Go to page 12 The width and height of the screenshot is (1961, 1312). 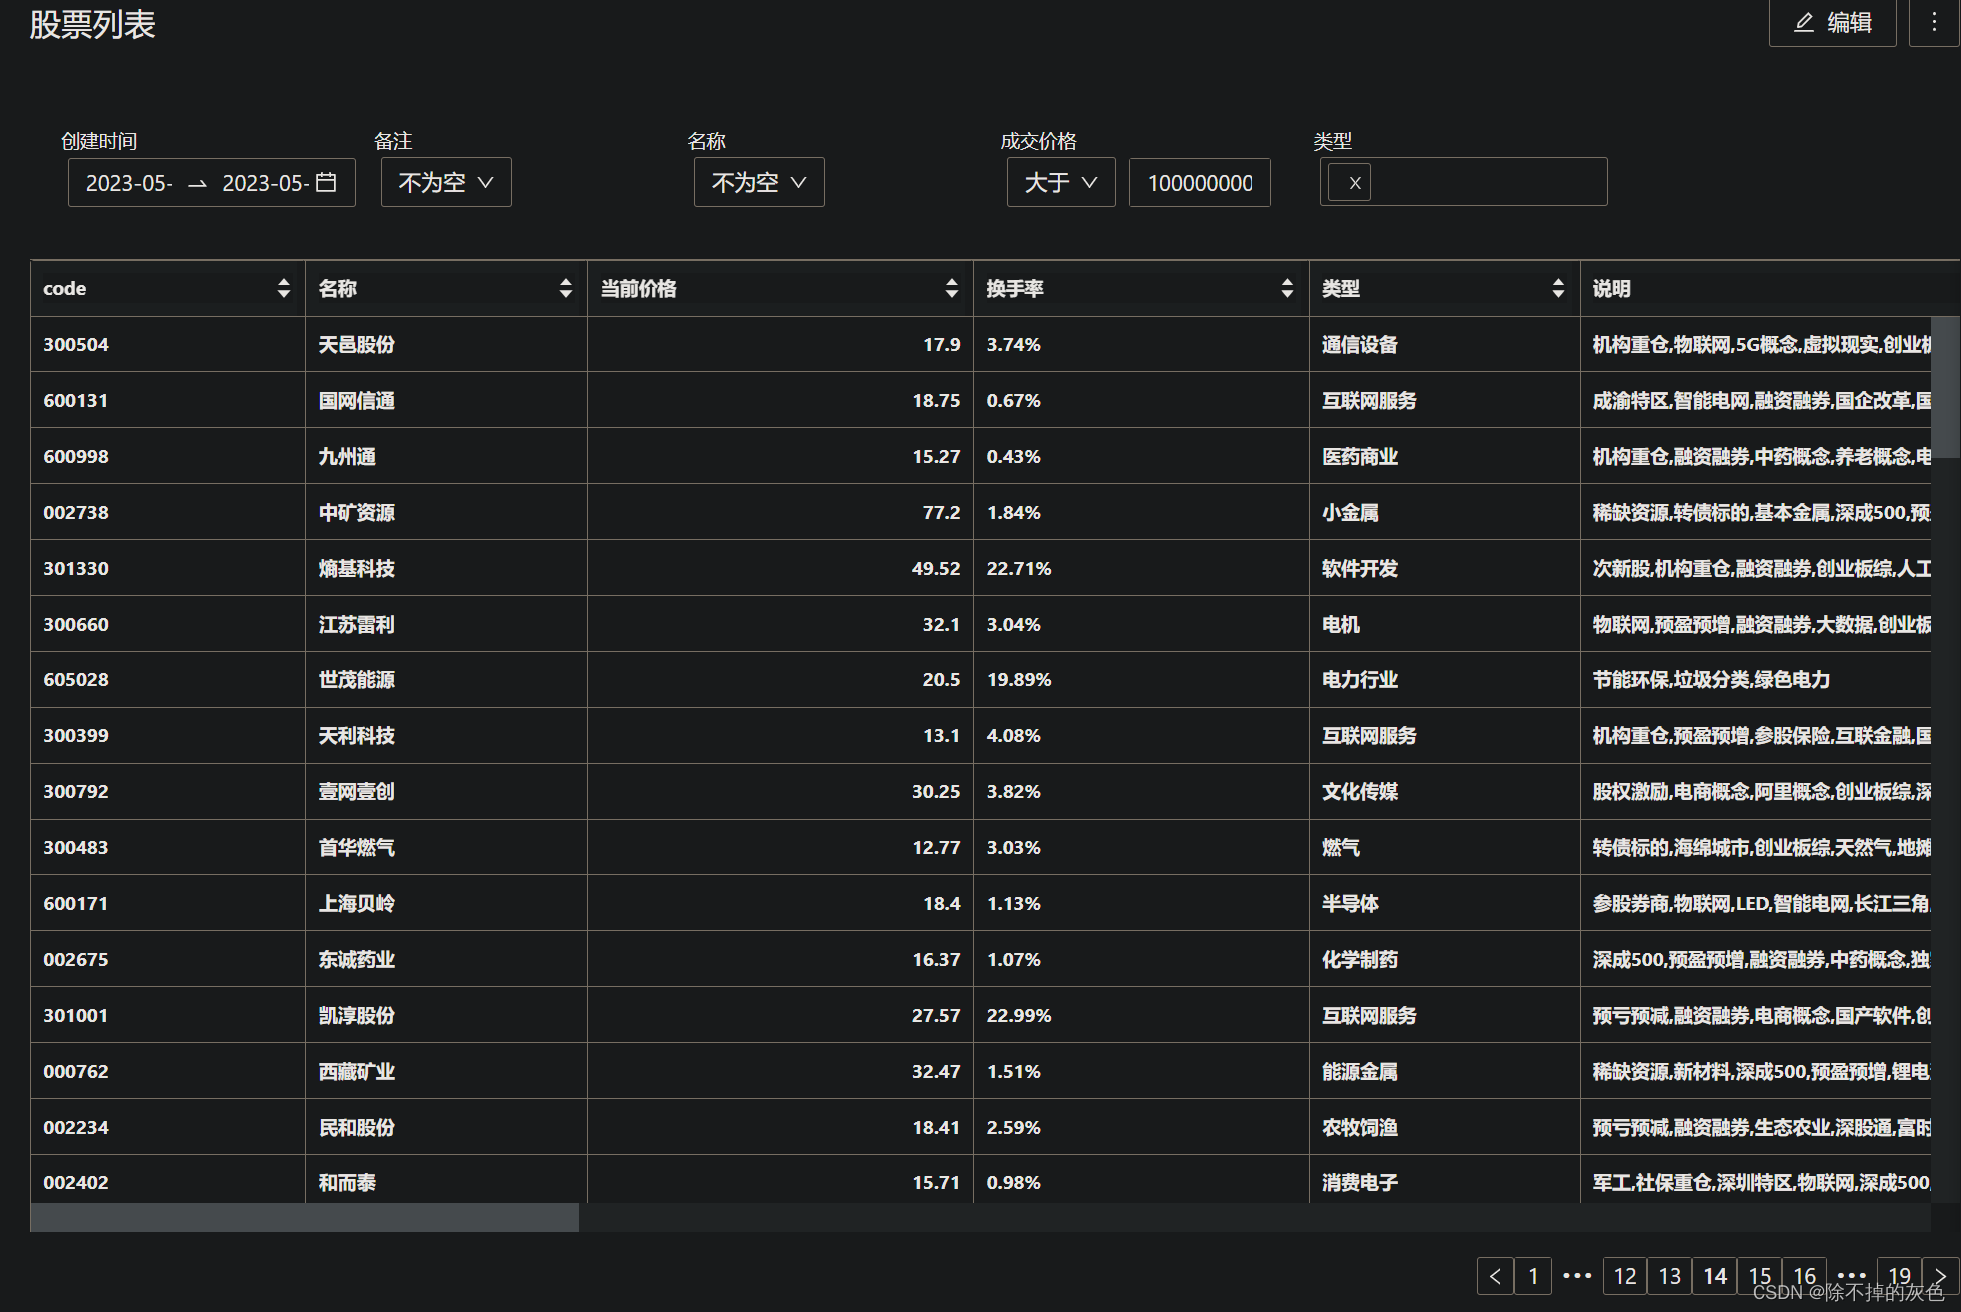1625,1276
